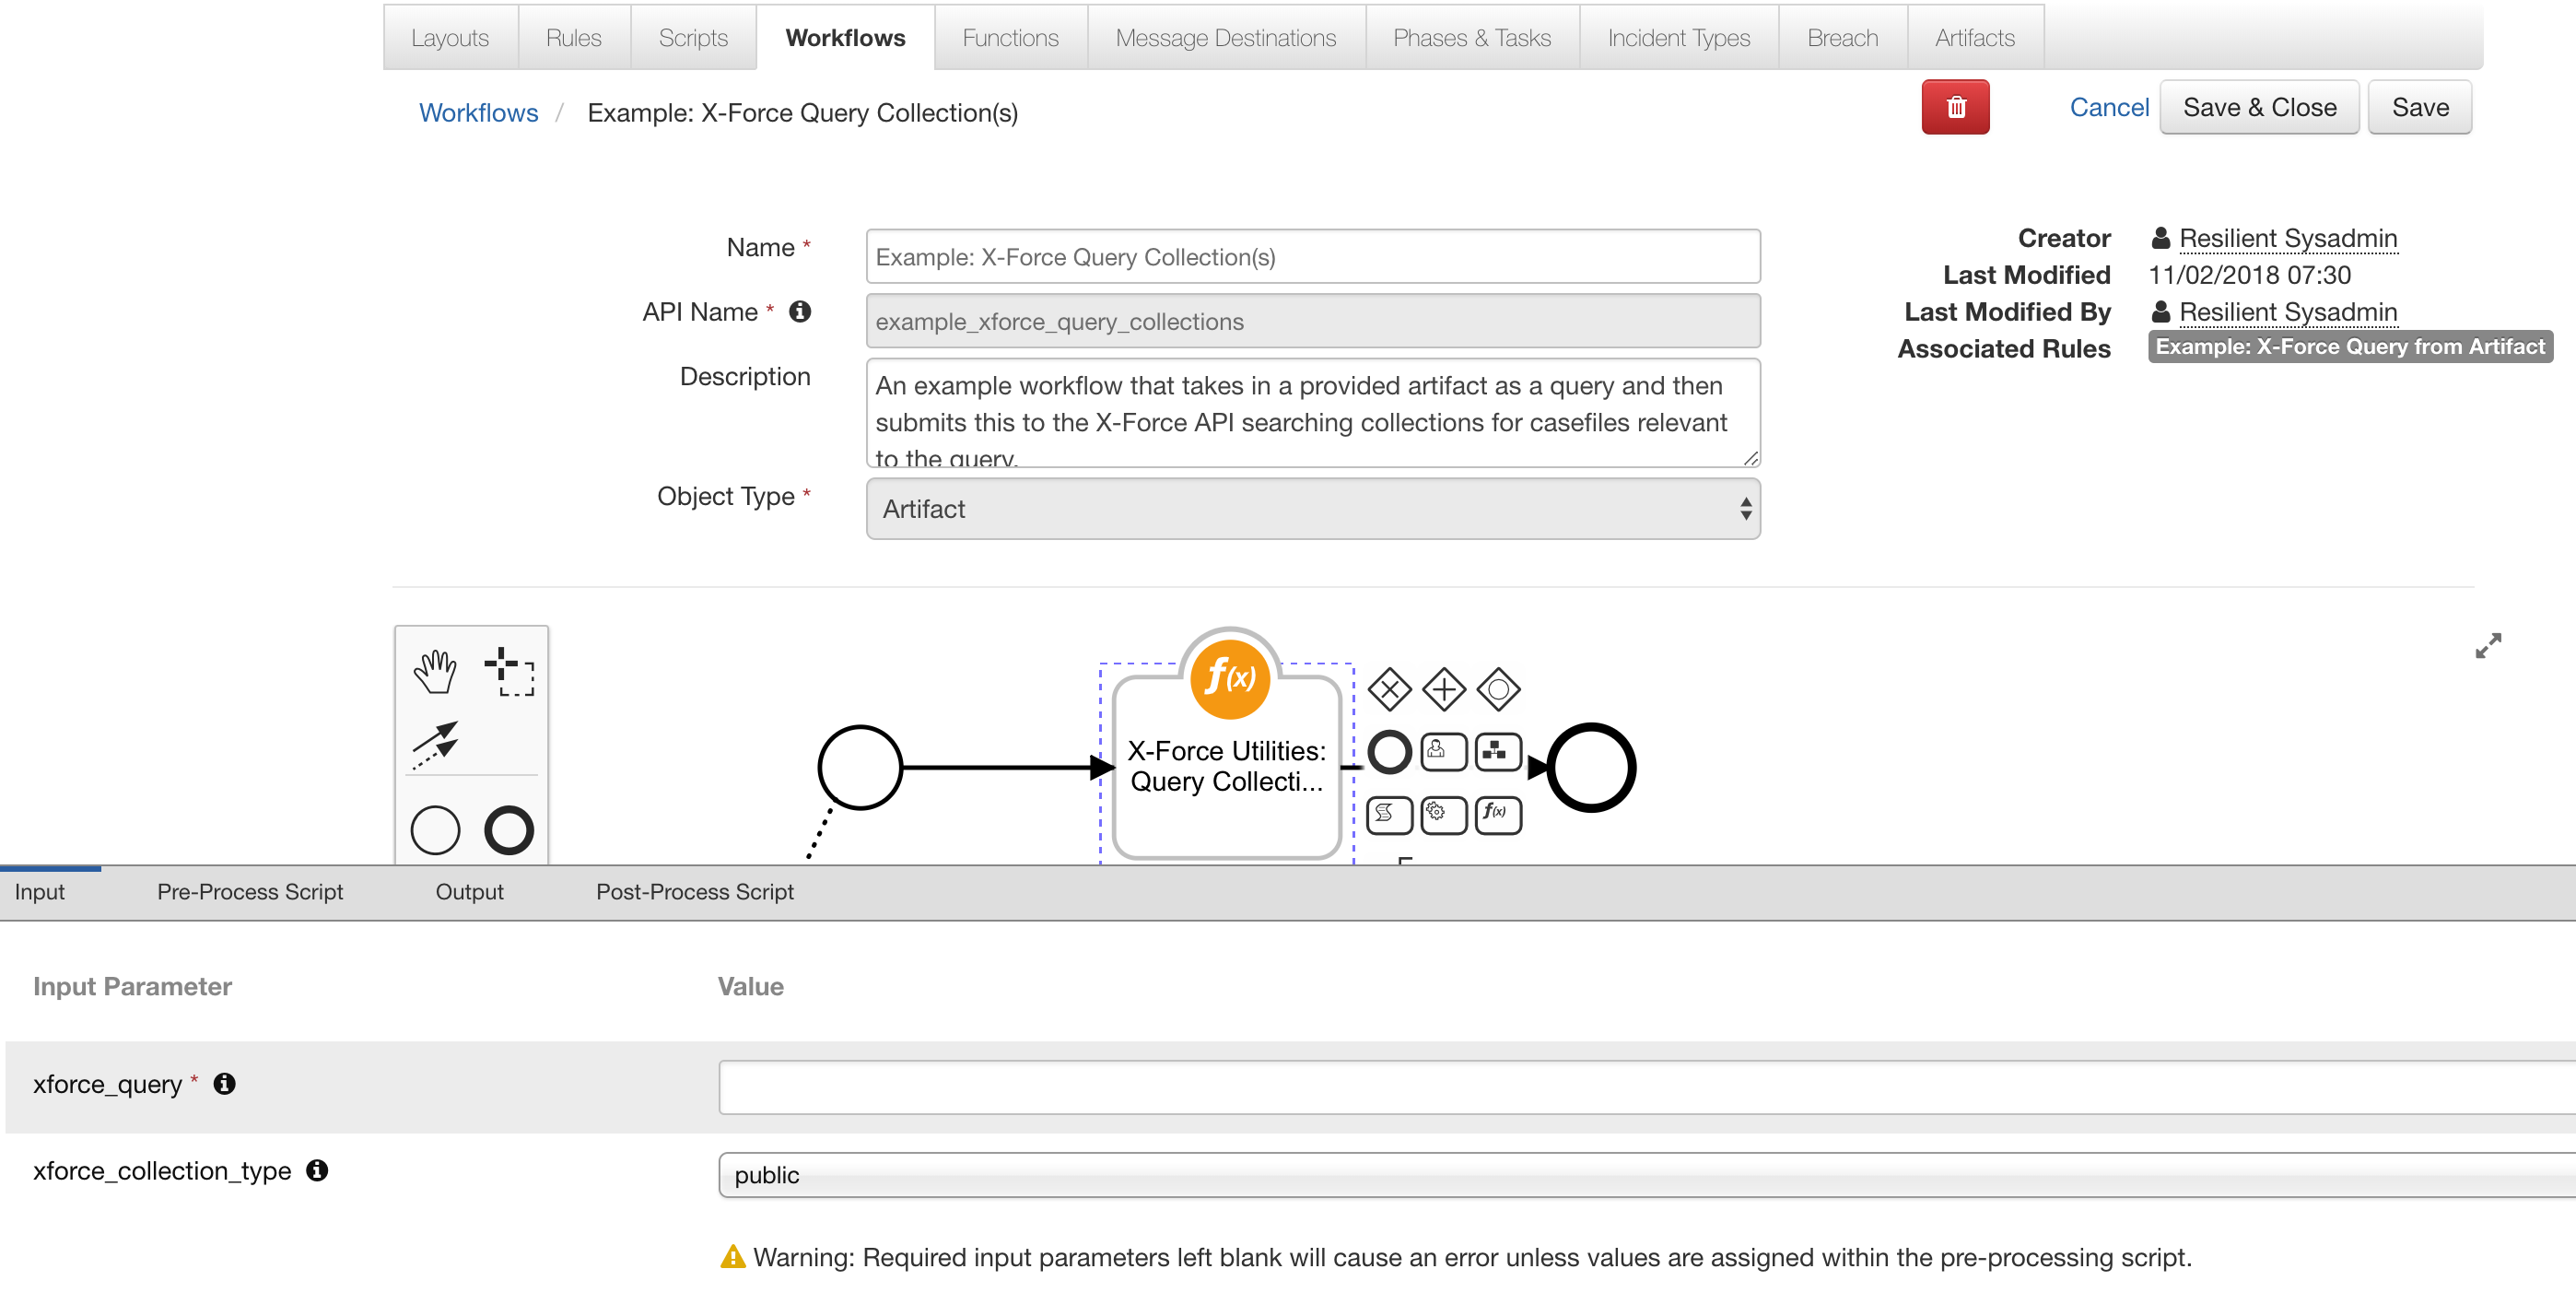Add a function f(x) node
The width and height of the screenshot is (2576, 1316).
pos(1497,815)
